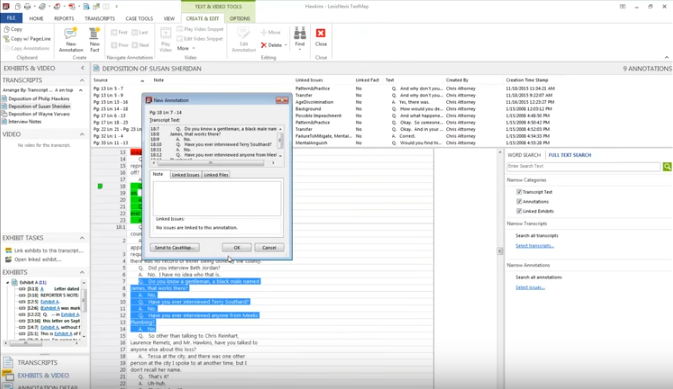The width and height of the screenshot is (673, 389).
Task: Click Link exhibits to this transcript icon
Action: pyautogui.click(x=8, y=250)
